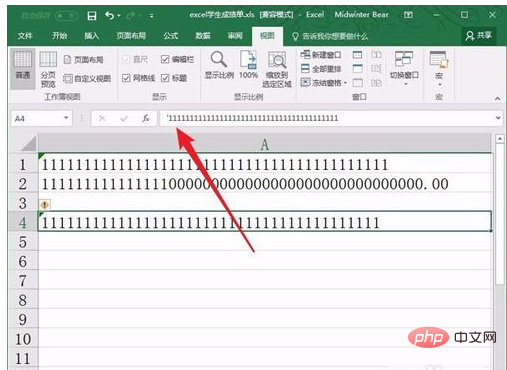This screenshot has height=370, width=507.
Task: Click New Window (新建窗口)
Action: coord(321,54)
